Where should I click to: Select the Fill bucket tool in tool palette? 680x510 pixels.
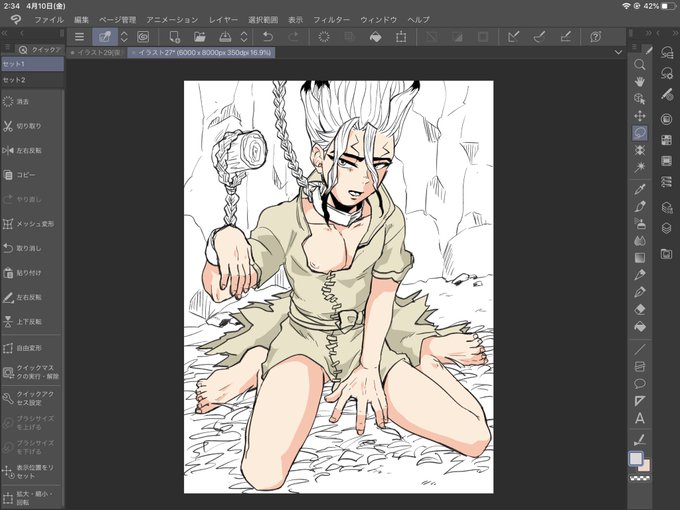coord(639,326)
